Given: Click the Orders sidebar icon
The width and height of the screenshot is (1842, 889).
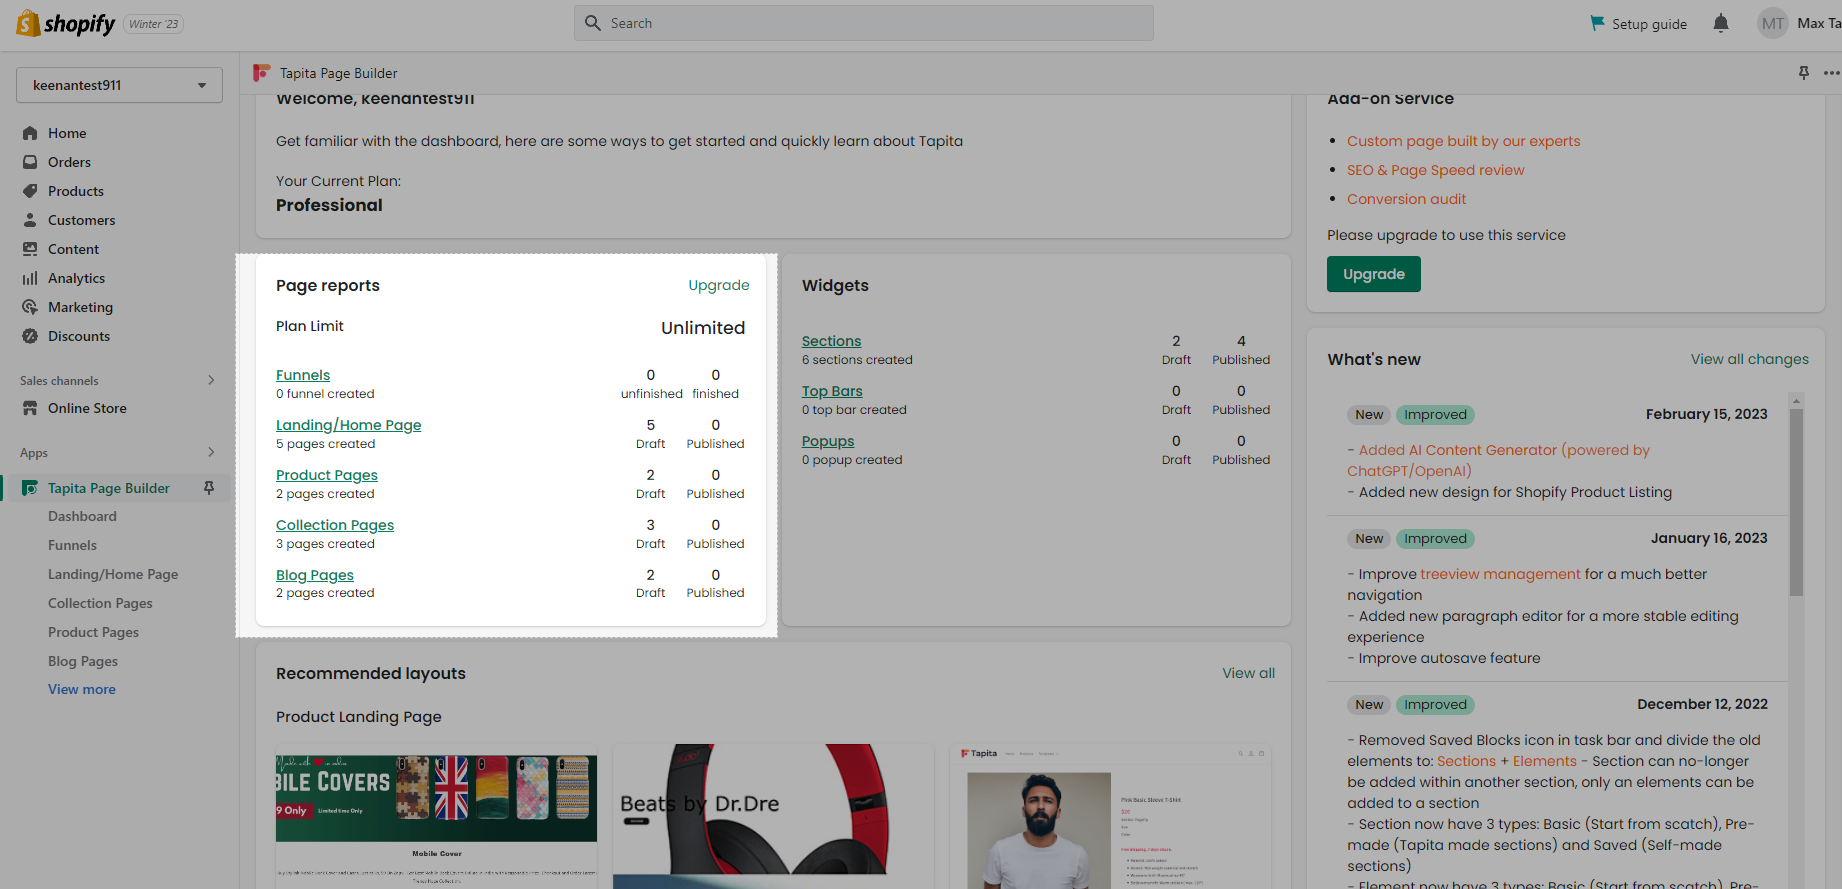Looking at the screenshot, I should pyautogui.click(x=30, y=162).
